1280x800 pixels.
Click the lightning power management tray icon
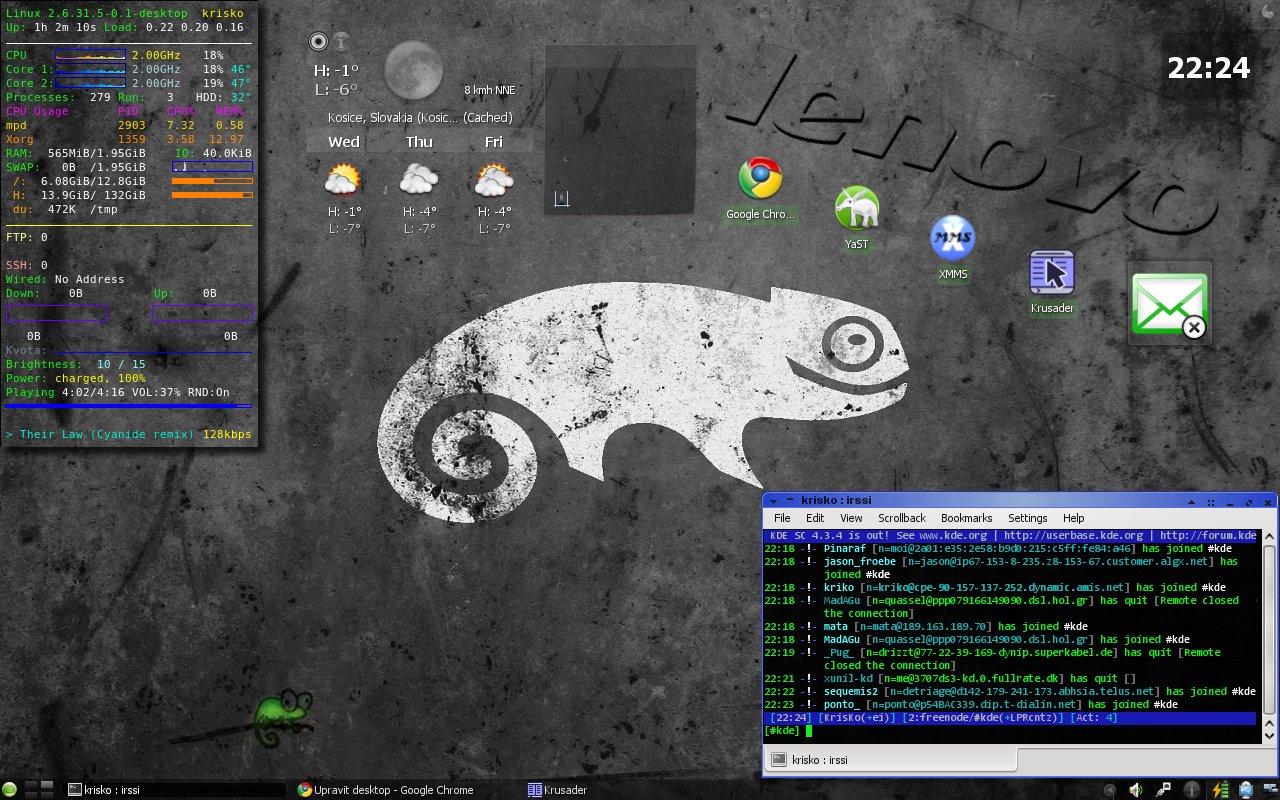tap(1219, 789)
